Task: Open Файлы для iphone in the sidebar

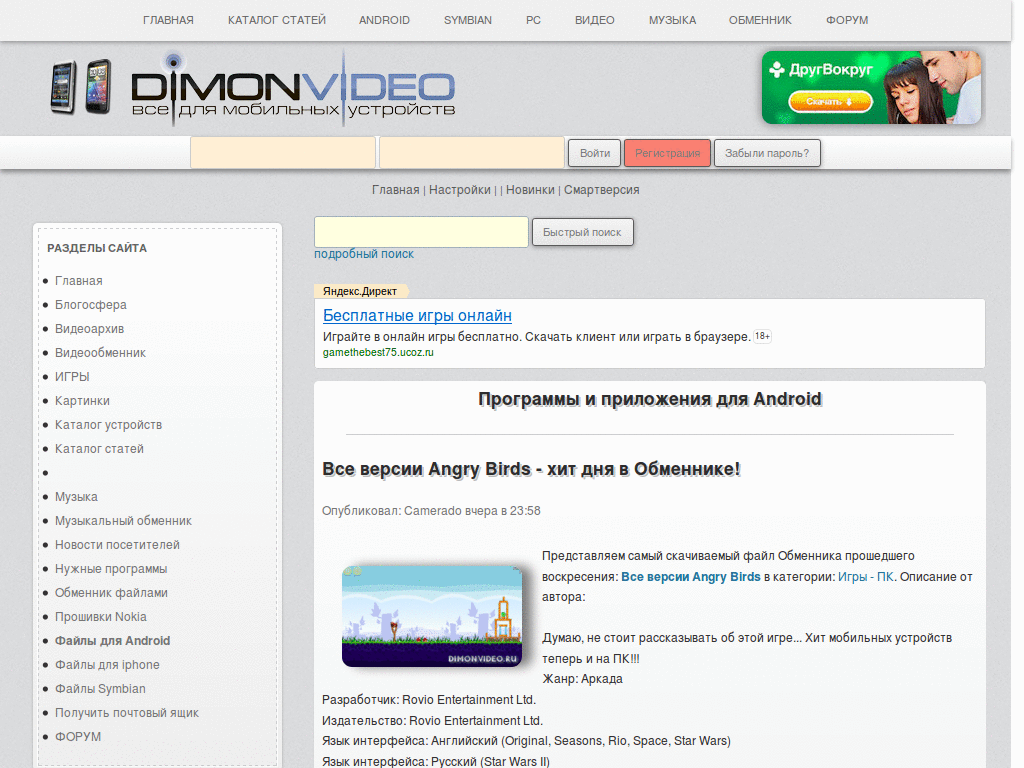Action: 107,665
